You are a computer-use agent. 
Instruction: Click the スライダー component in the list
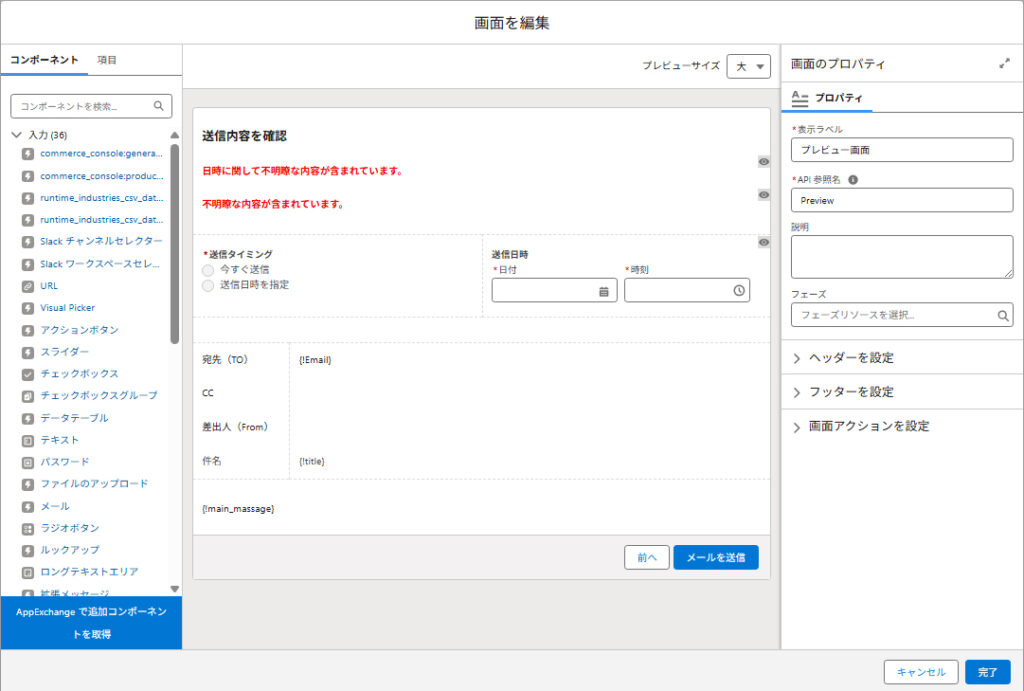coord(64,352)
